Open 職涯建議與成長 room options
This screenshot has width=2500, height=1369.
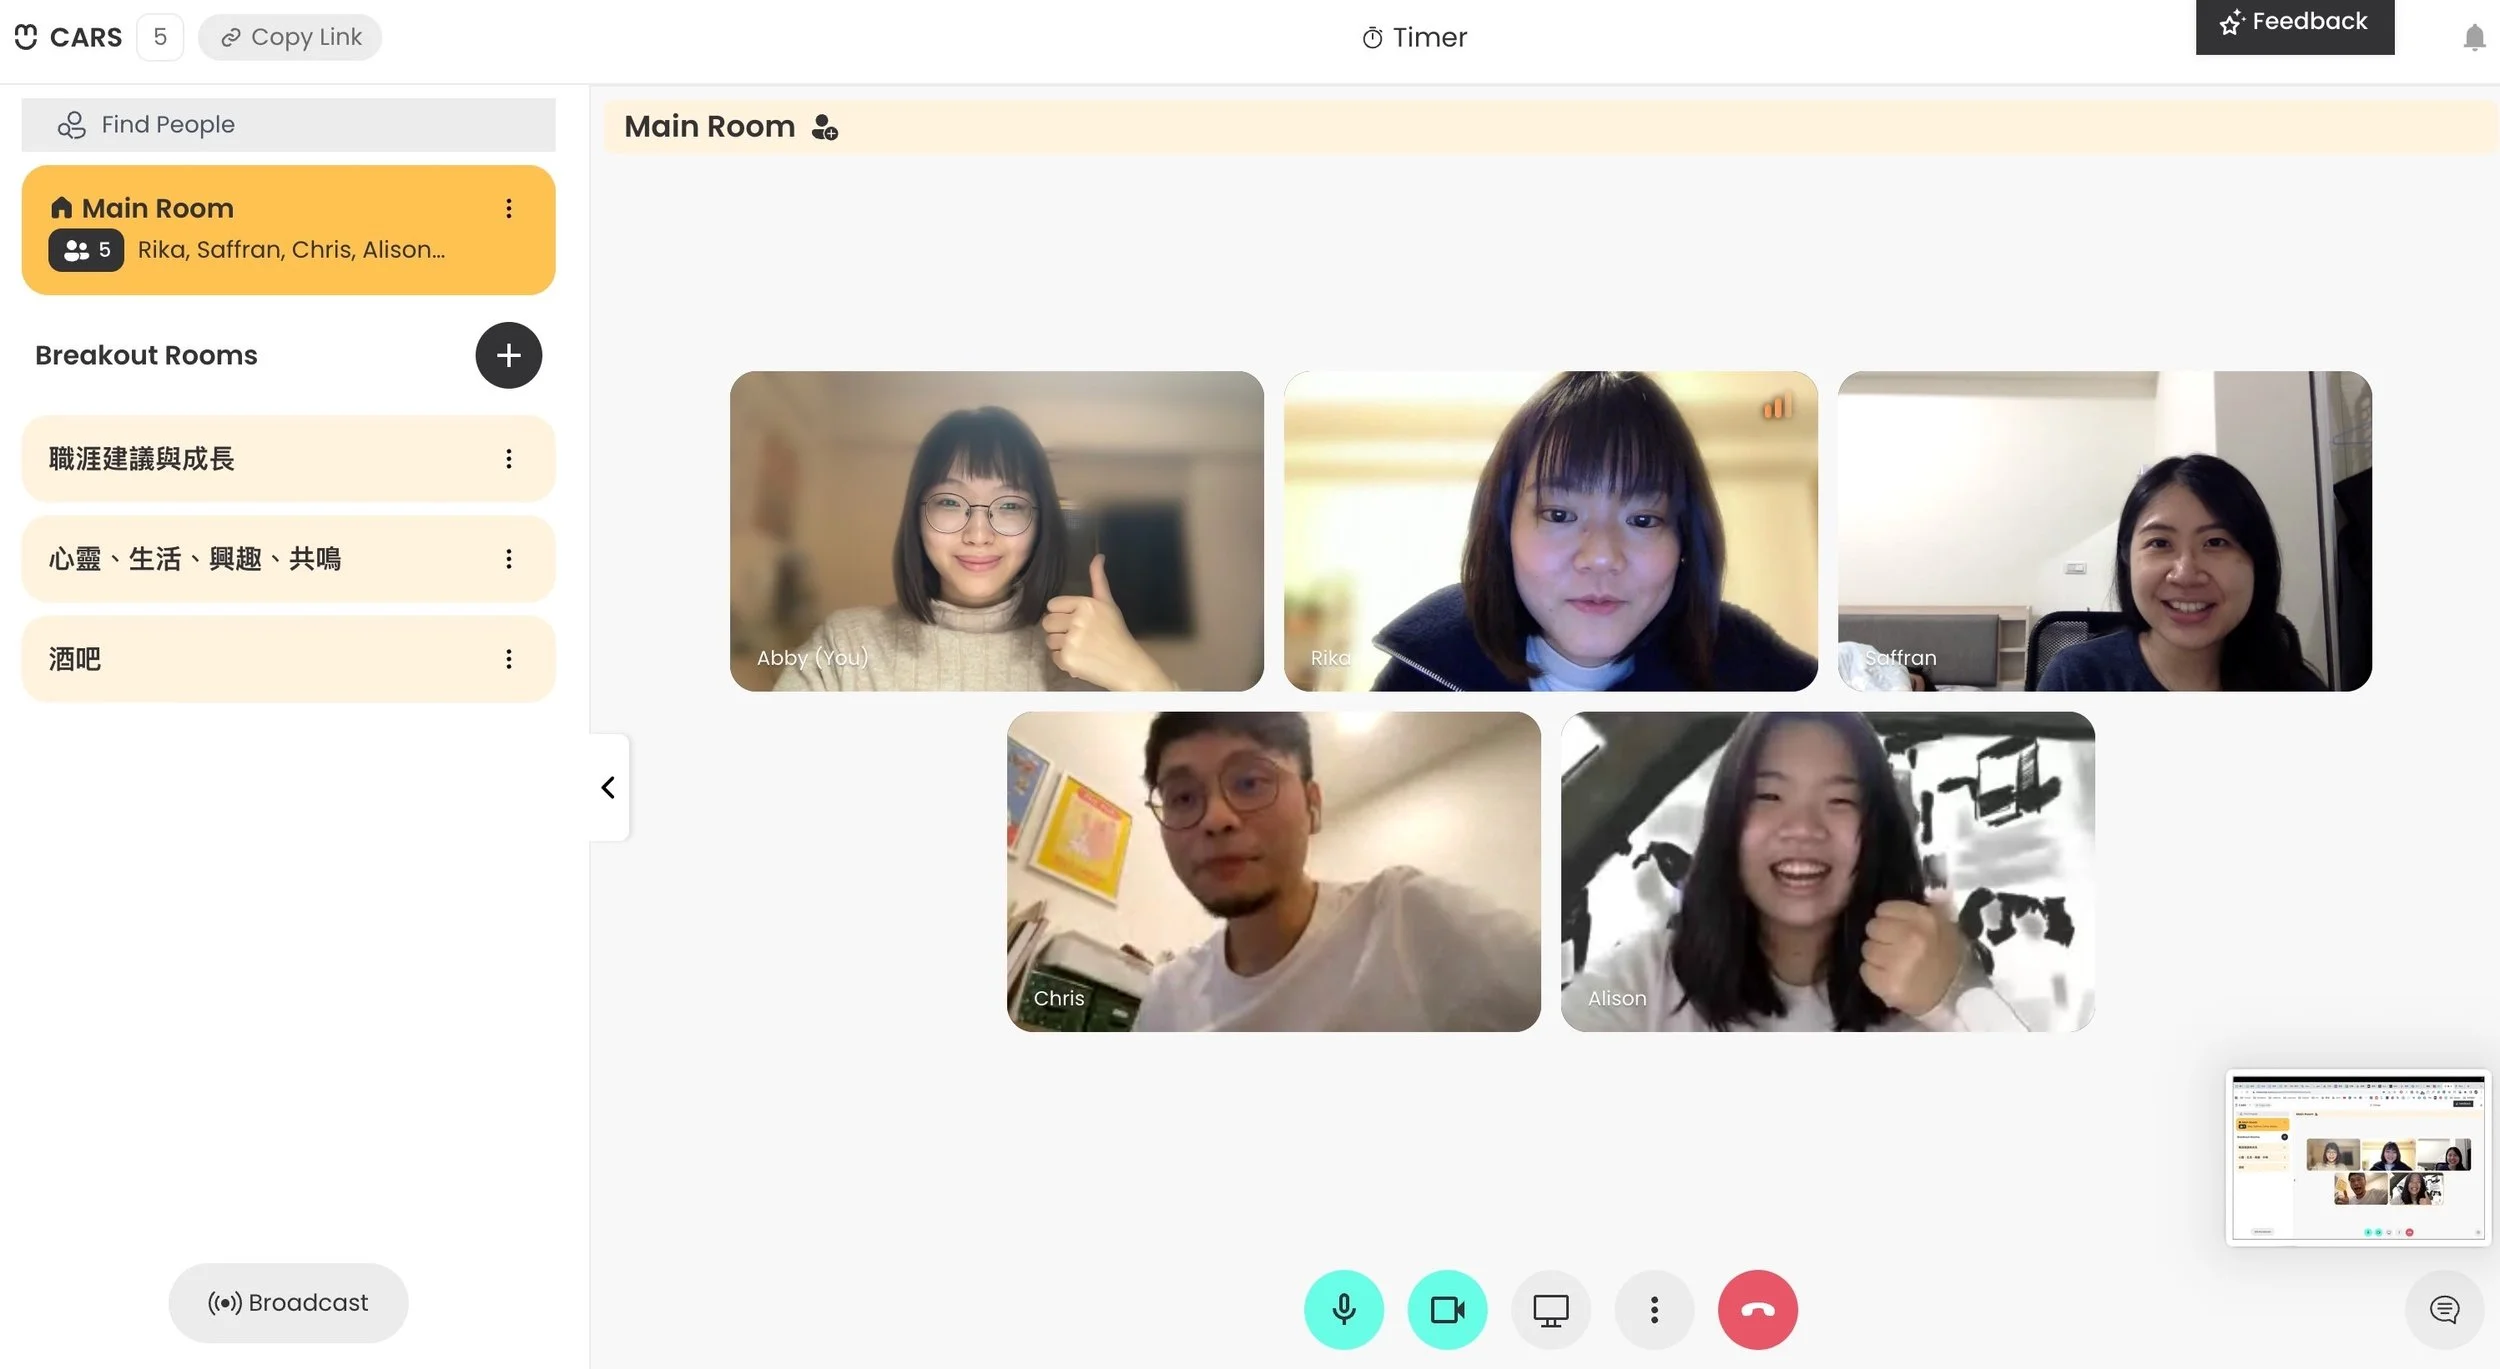(x=509, y=459)
